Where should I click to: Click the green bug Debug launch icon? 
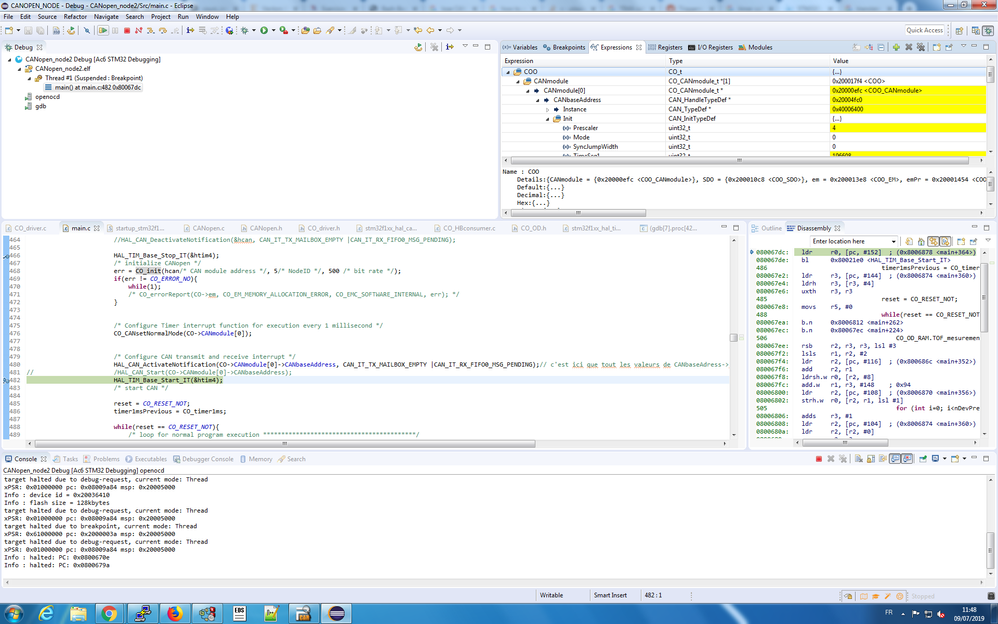pyautogui.click(x=244, y=31)
